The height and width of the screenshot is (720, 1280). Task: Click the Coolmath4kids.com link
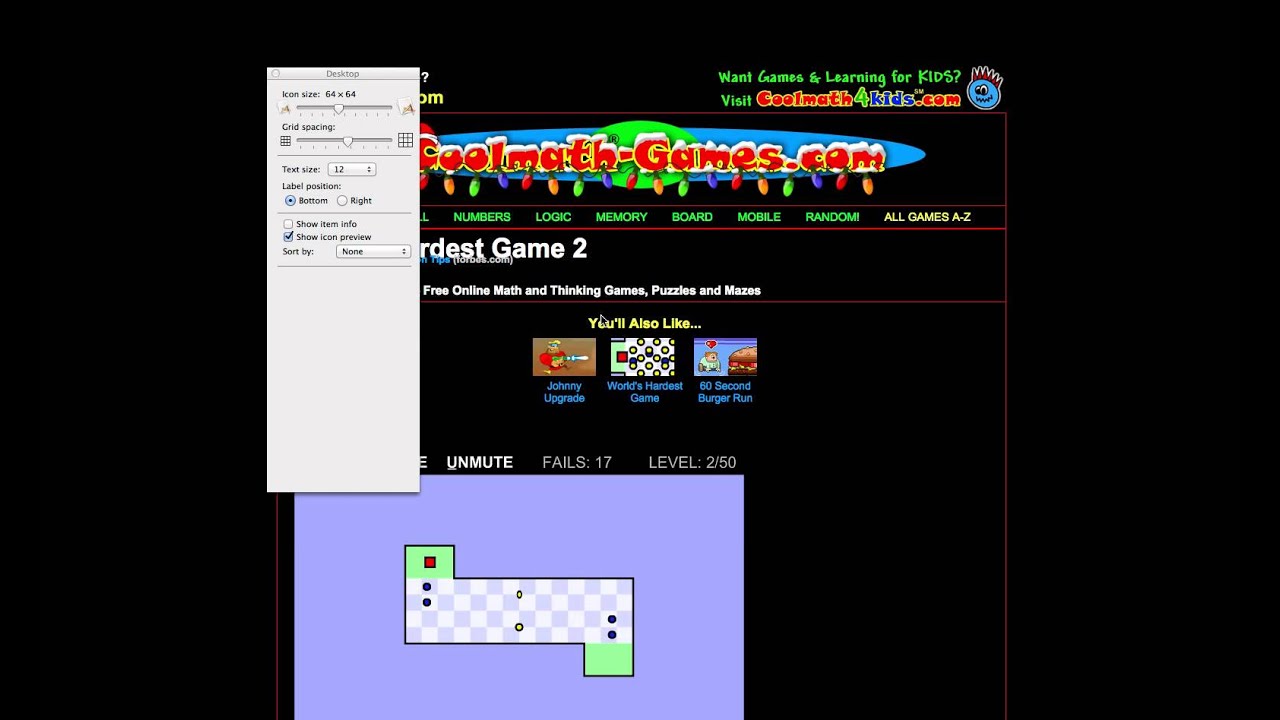858,99
